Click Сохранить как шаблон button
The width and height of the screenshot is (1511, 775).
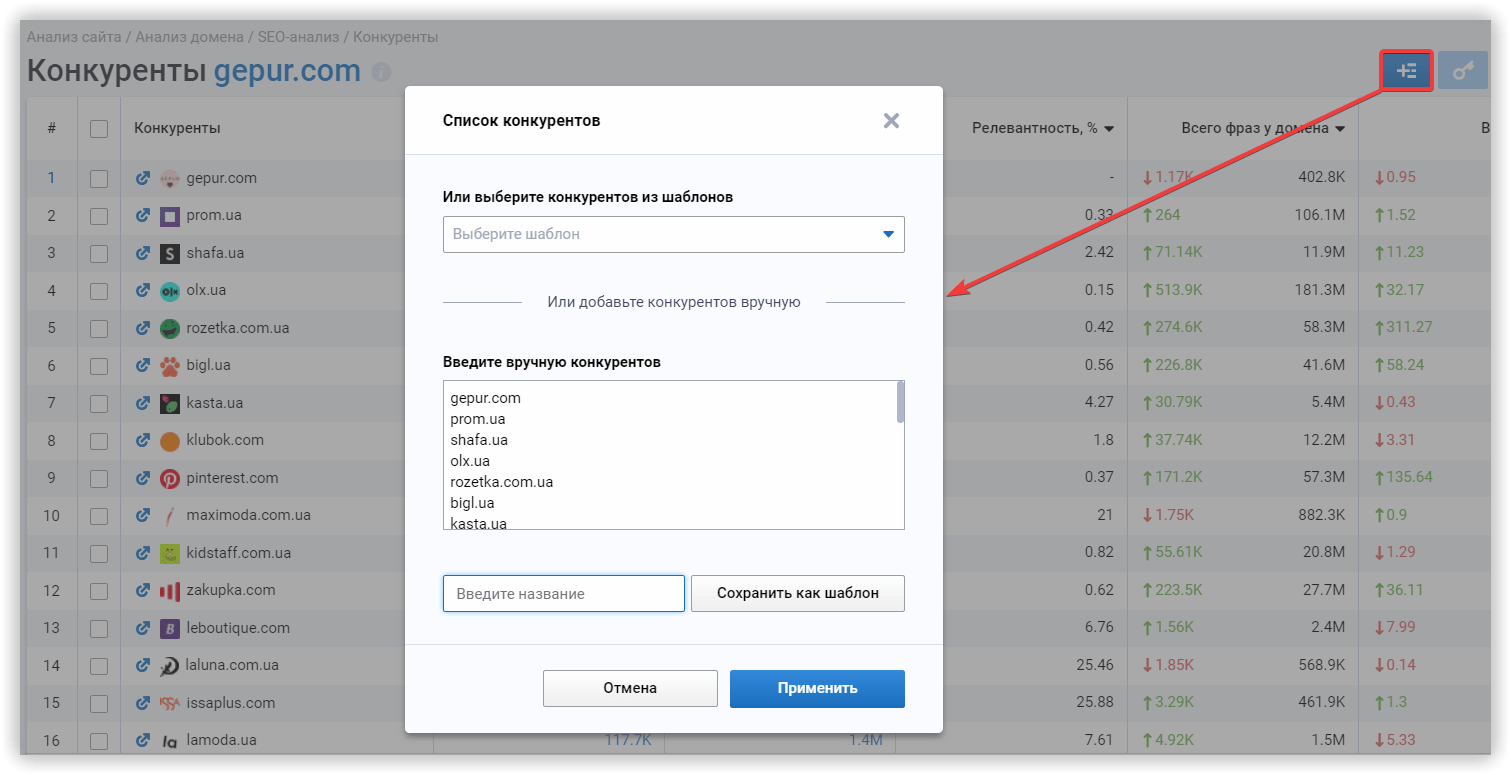click(798, 593)
